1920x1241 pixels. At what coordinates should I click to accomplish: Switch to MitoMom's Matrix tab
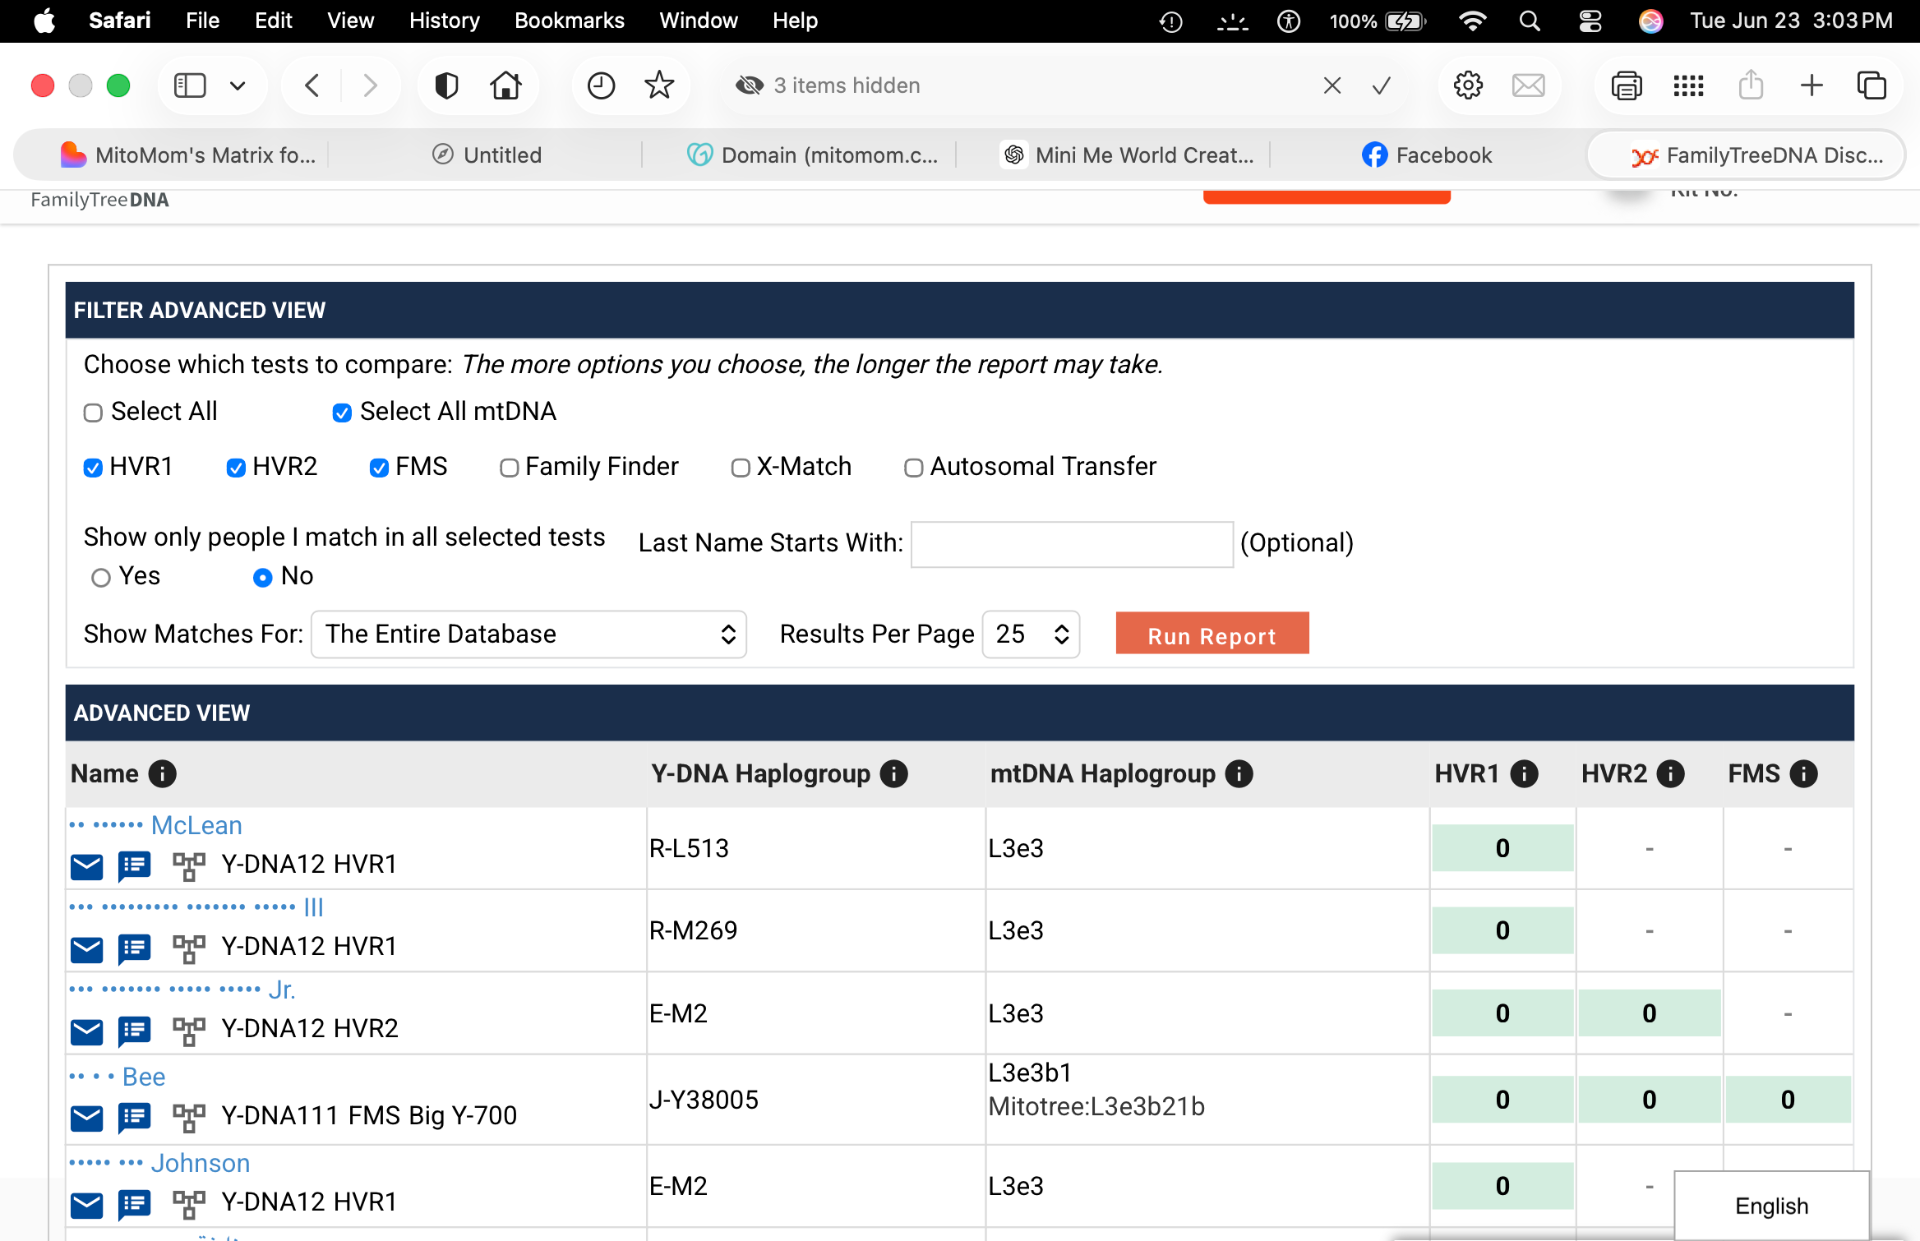tap(188, 155)
